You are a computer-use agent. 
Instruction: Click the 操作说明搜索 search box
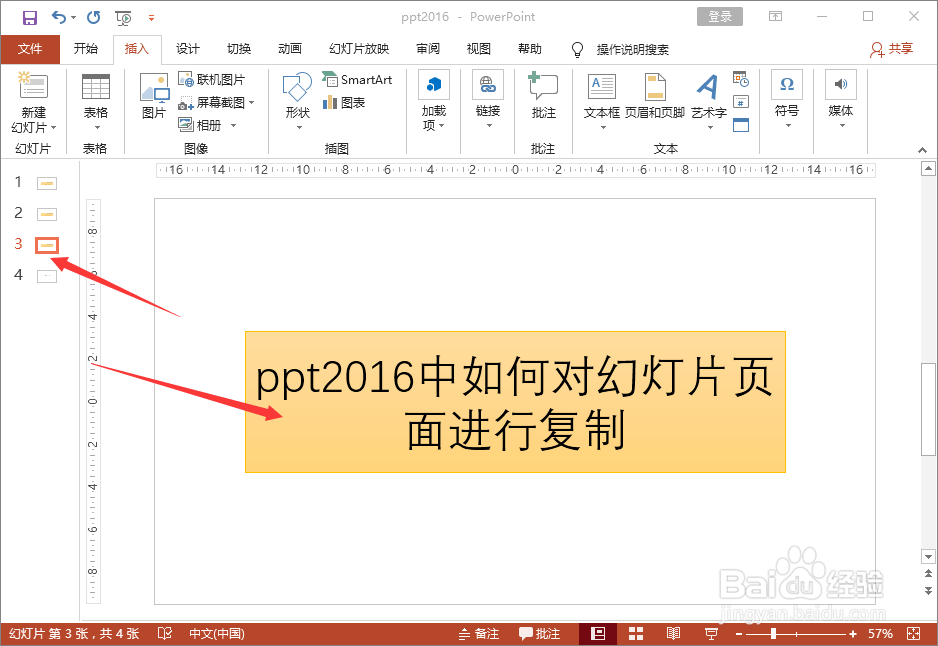coord(632,50)
